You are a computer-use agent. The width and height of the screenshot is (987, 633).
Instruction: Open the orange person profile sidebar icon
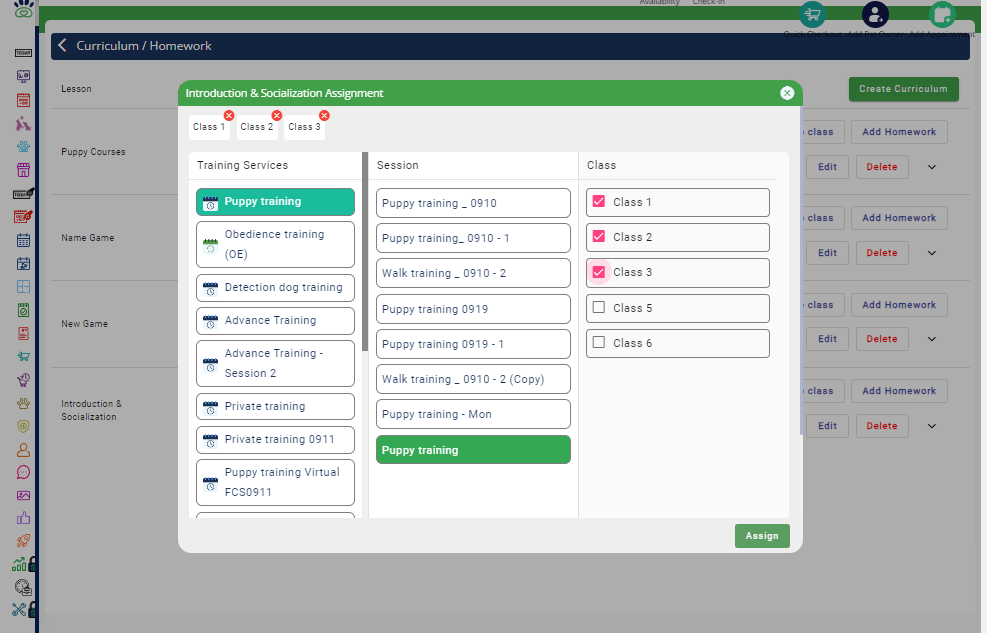23,450
